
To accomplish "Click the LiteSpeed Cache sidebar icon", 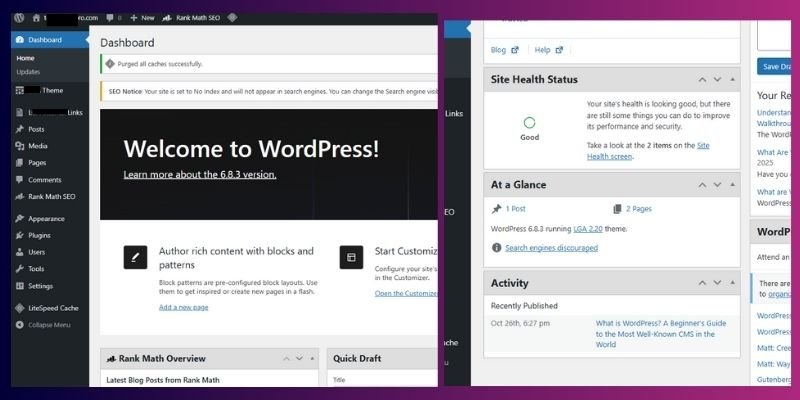I will click(20, 308).
